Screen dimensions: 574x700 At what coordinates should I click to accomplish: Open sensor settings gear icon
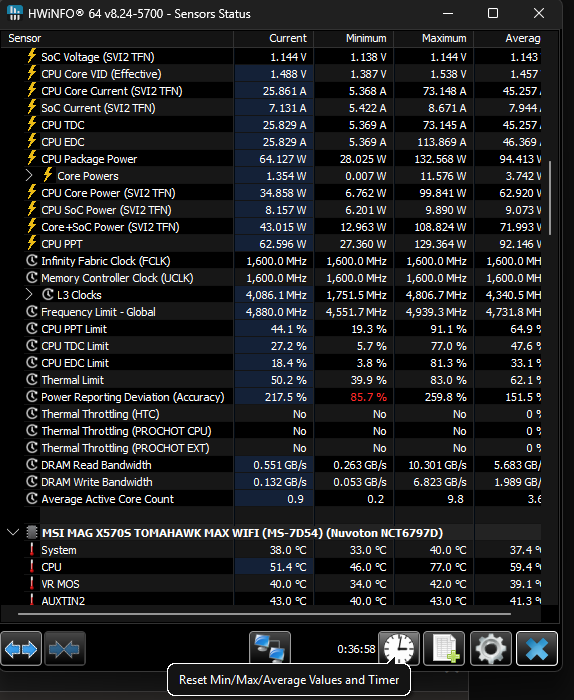pyautogui.click(x=491, y=648)
